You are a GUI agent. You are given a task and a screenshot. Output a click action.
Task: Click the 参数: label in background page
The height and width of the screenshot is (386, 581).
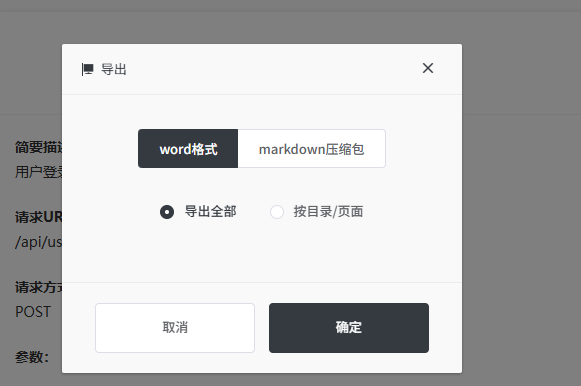click(x=32, y=357)
